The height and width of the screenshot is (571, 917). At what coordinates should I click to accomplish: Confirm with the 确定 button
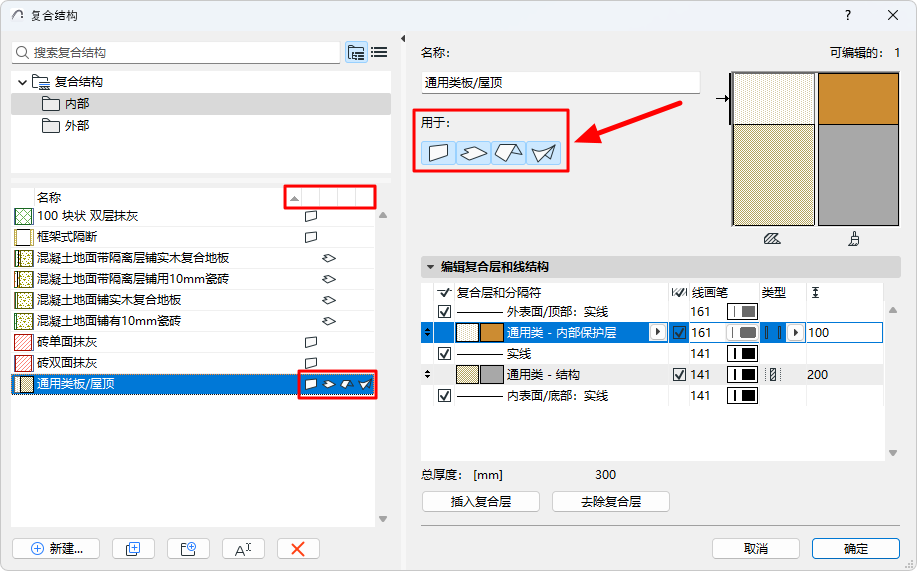[x=856, y=549]
